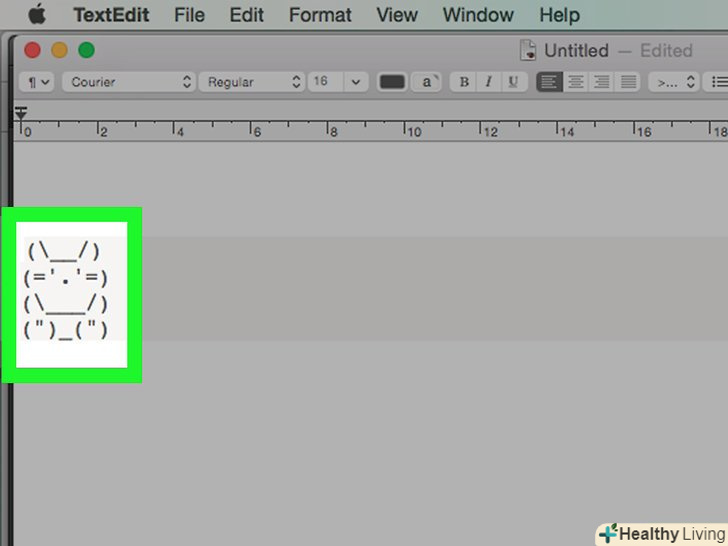Open the list bullets and numbering button
The height and width of the screenshot is (546, 728).
click(x=716, y=82)
